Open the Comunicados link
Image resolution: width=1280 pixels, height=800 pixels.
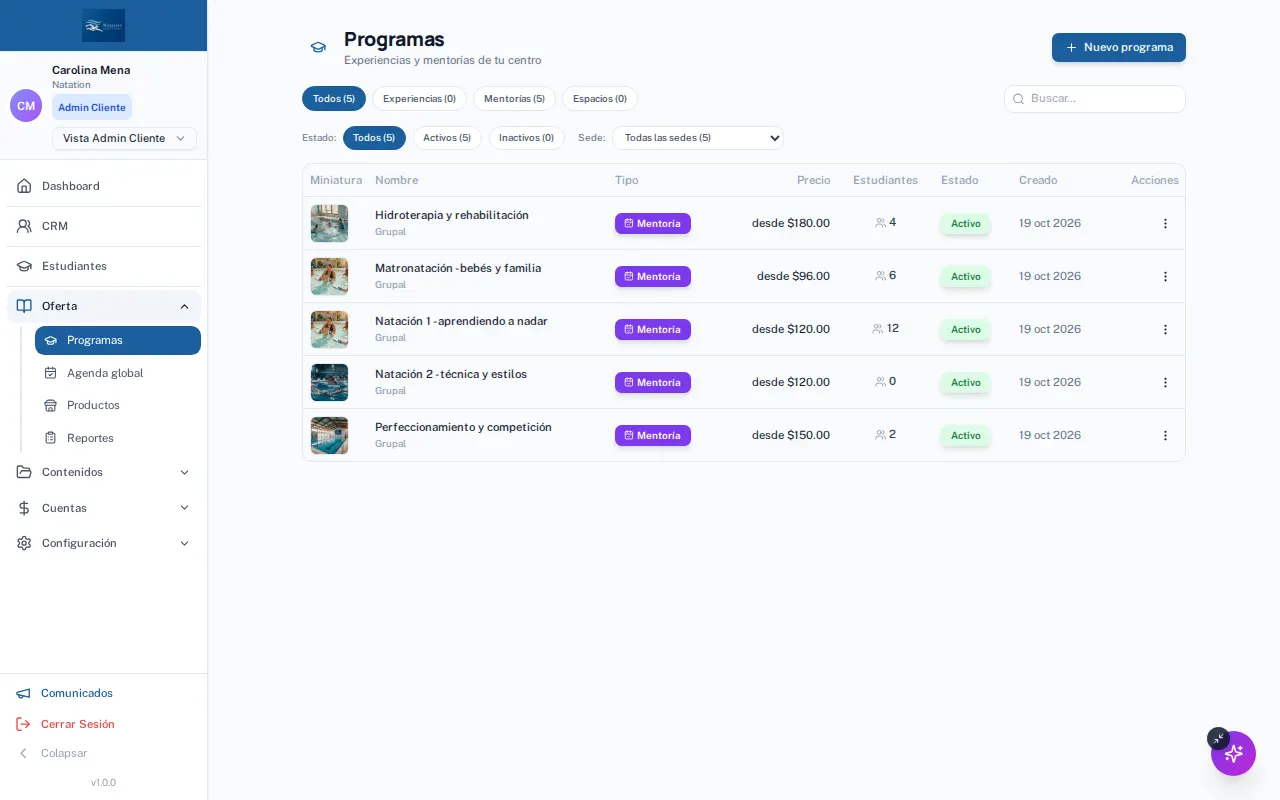click(x=77, y=693)
